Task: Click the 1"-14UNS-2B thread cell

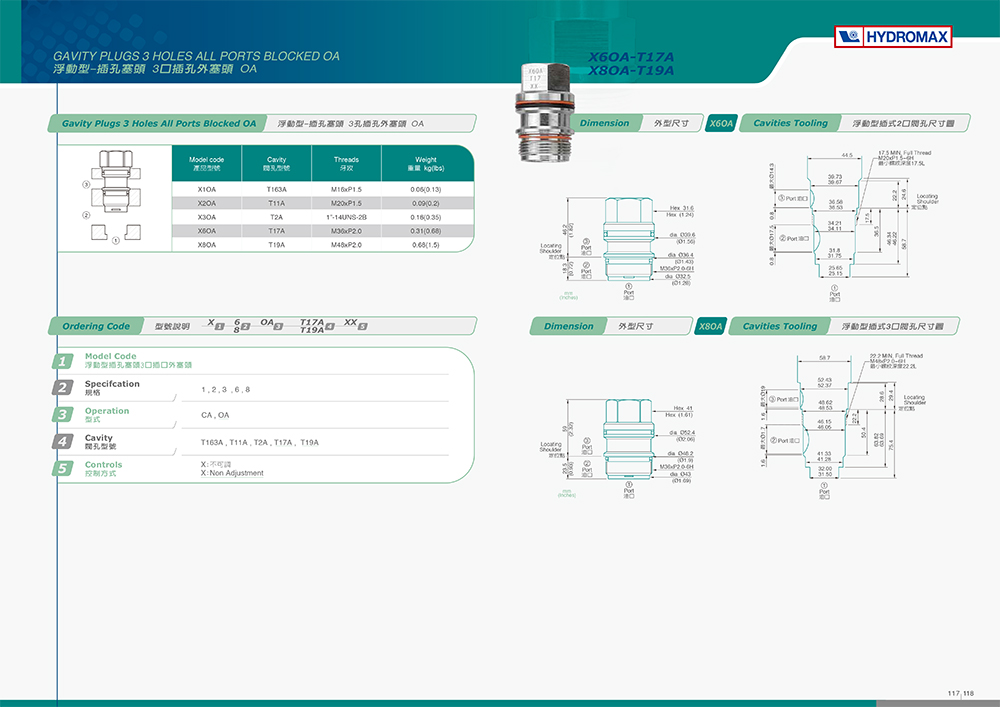Action: 346,217
